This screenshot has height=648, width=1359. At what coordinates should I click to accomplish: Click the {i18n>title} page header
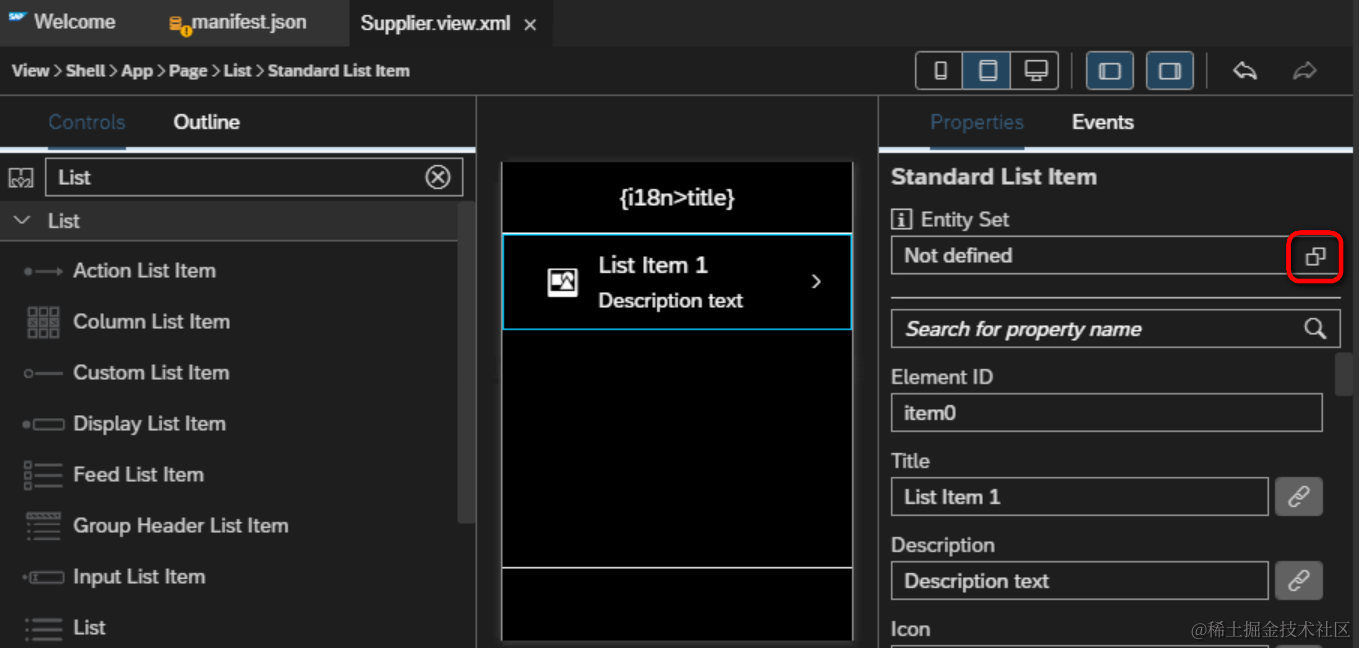tap(677, 198)
